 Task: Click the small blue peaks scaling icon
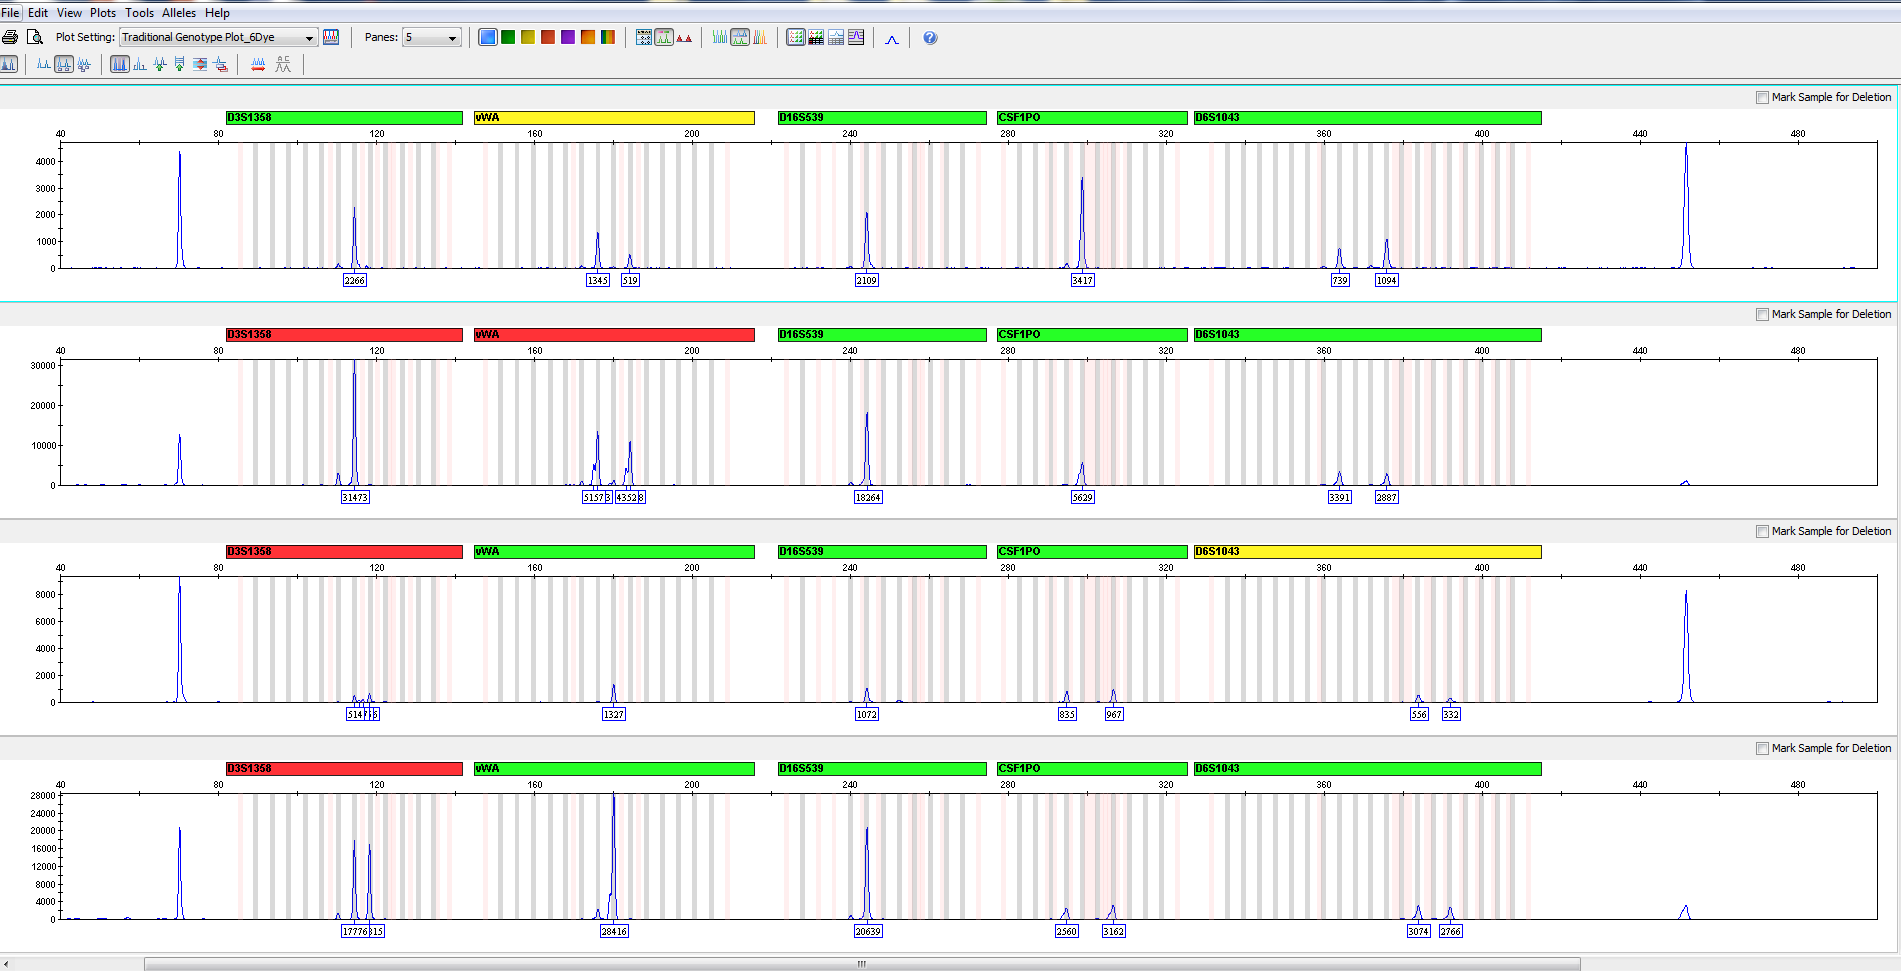click(x=140, y=64)
